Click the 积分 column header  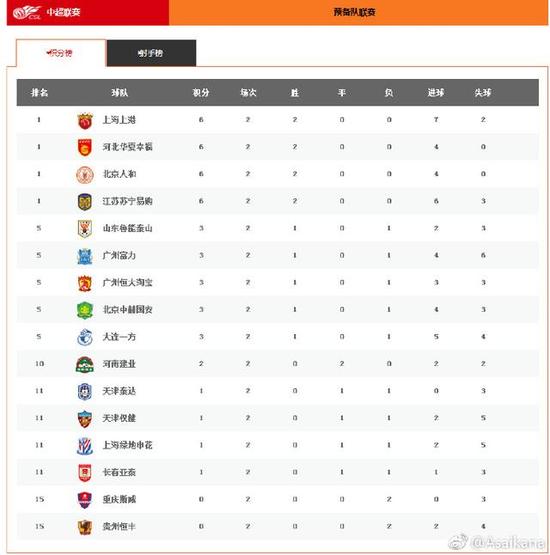pyautogui.click(x=201, y=93)
